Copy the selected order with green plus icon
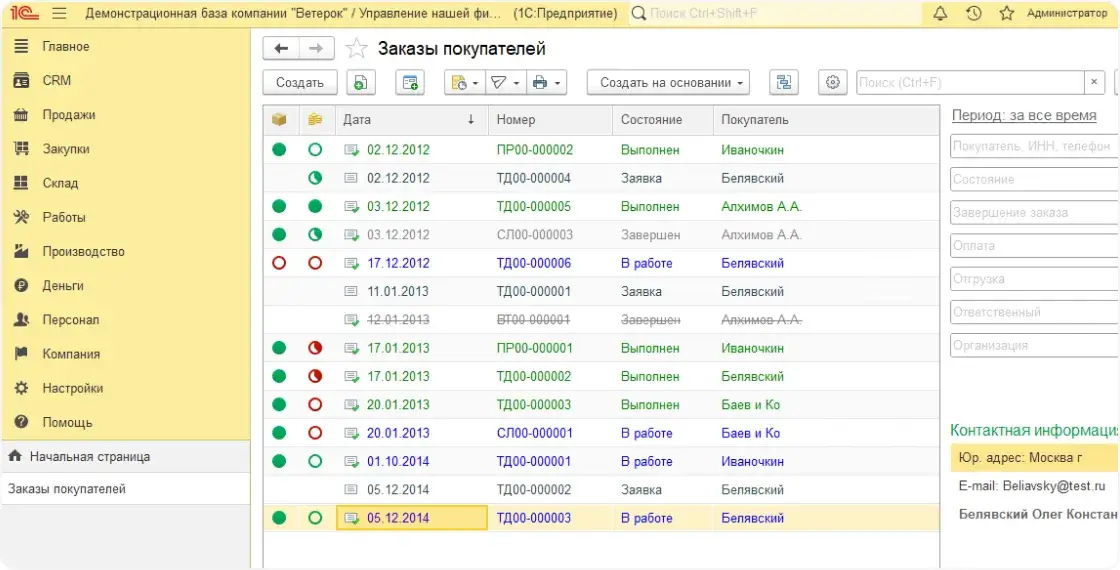 point(361,82)
